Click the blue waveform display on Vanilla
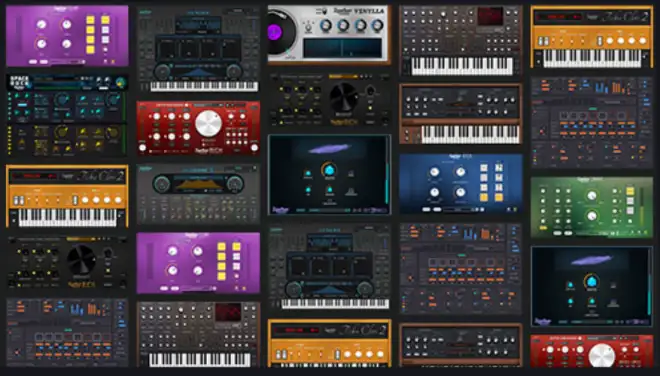 pyautogui.click(x=342, y=48)
